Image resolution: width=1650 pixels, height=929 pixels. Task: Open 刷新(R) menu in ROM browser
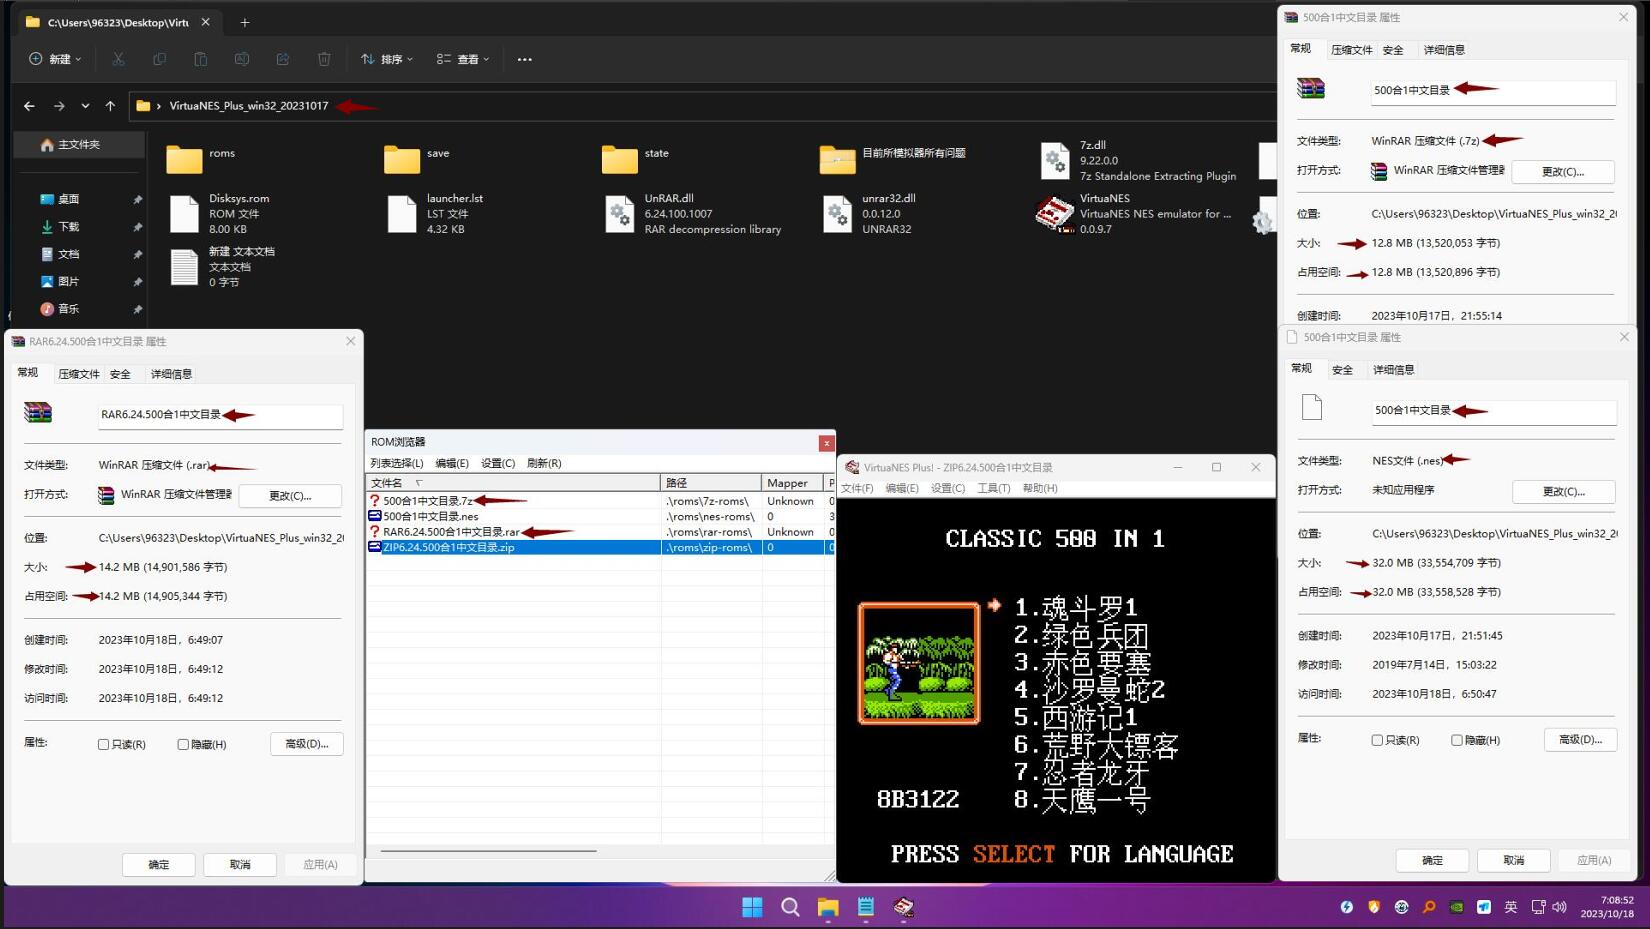[x=544, y=463]
